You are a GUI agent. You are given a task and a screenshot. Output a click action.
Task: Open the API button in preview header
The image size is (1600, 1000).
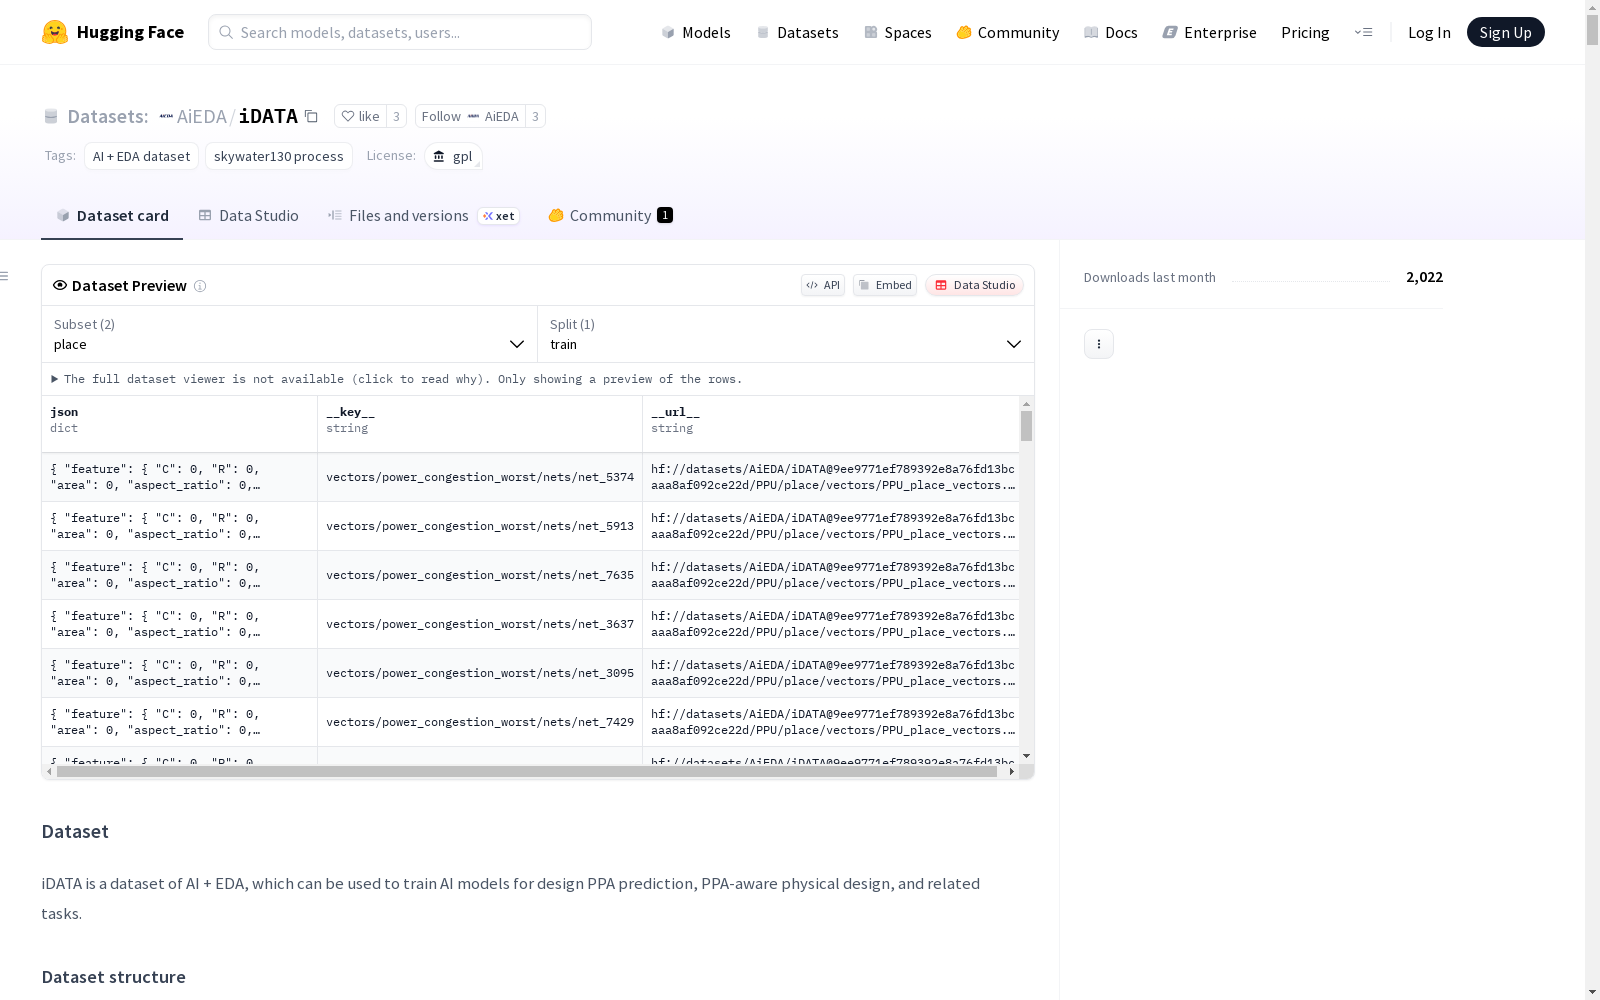pos(823,285)
